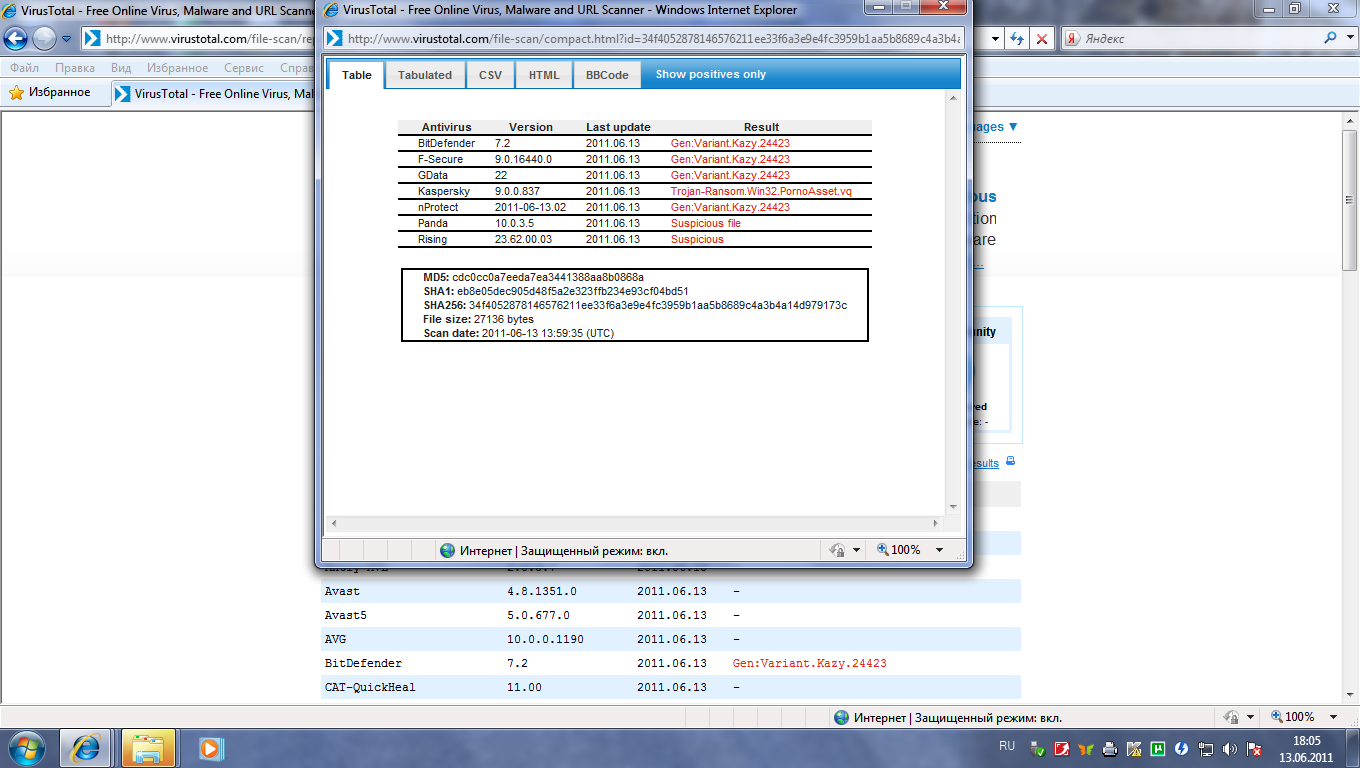Open Windows Media Player from the taskbar

pyautogui.click(x=209, y=748)
